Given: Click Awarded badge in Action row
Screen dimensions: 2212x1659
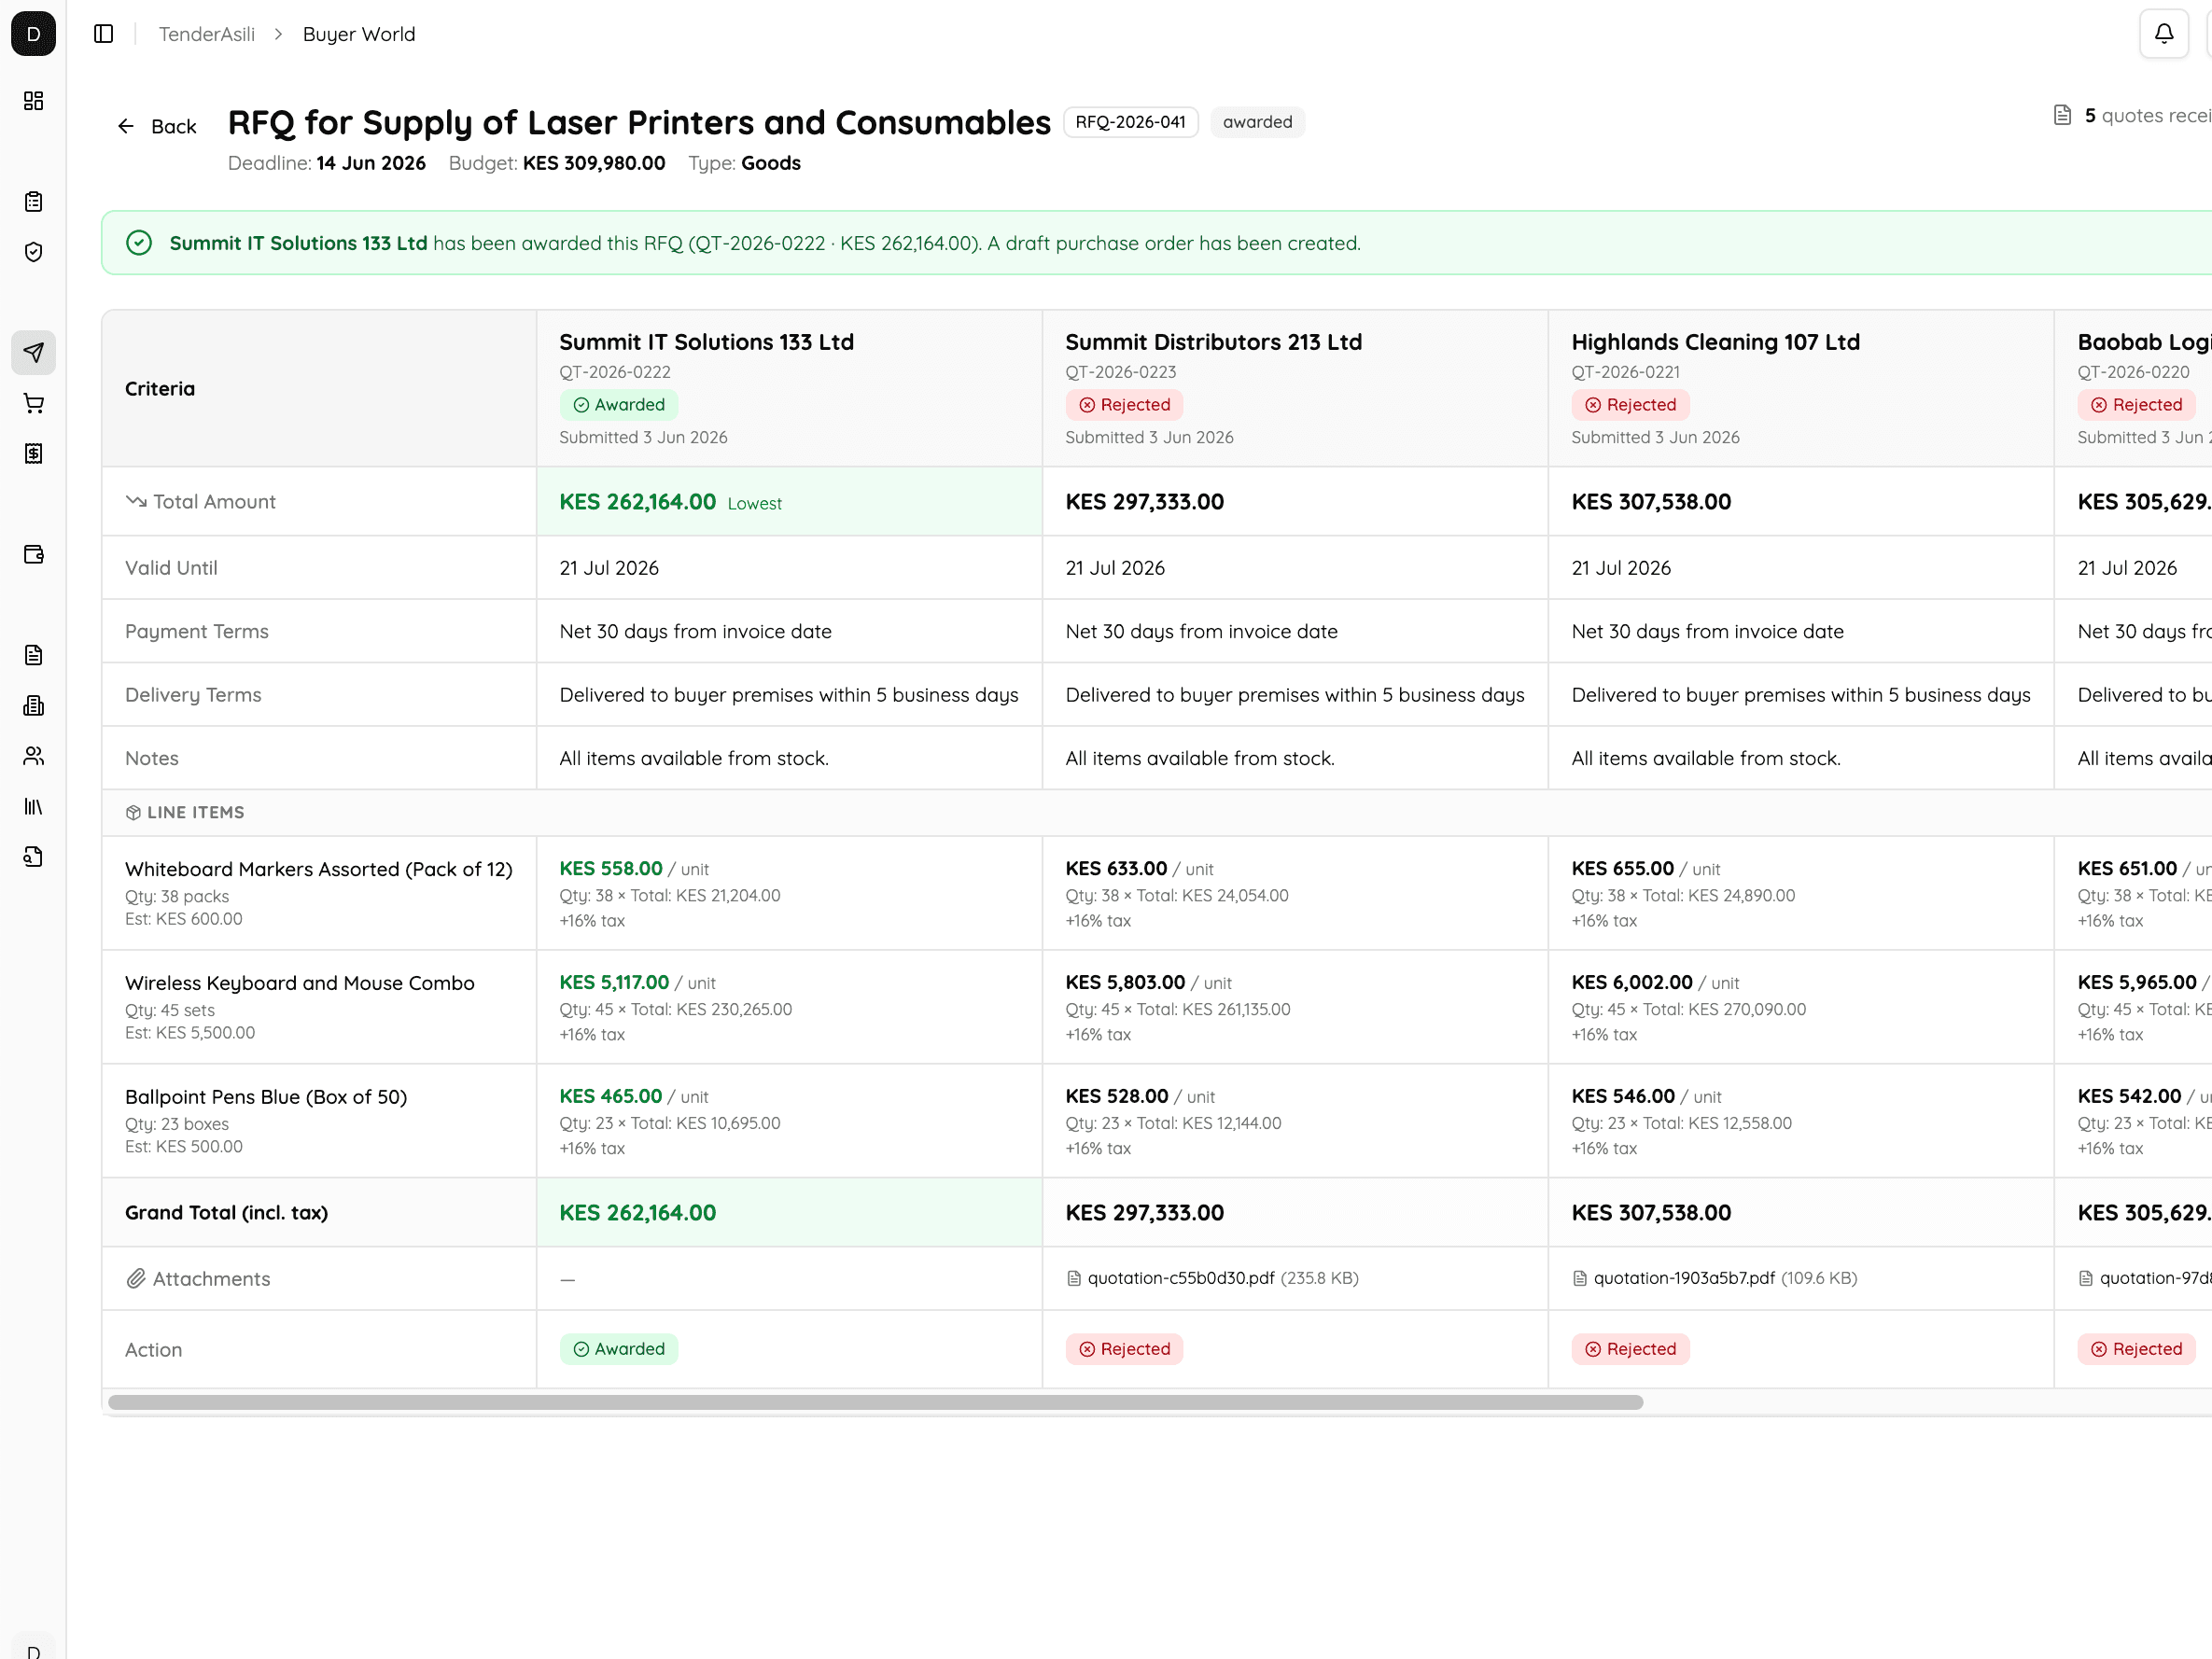Looking at the screenshot, I should click(619, 1349).
